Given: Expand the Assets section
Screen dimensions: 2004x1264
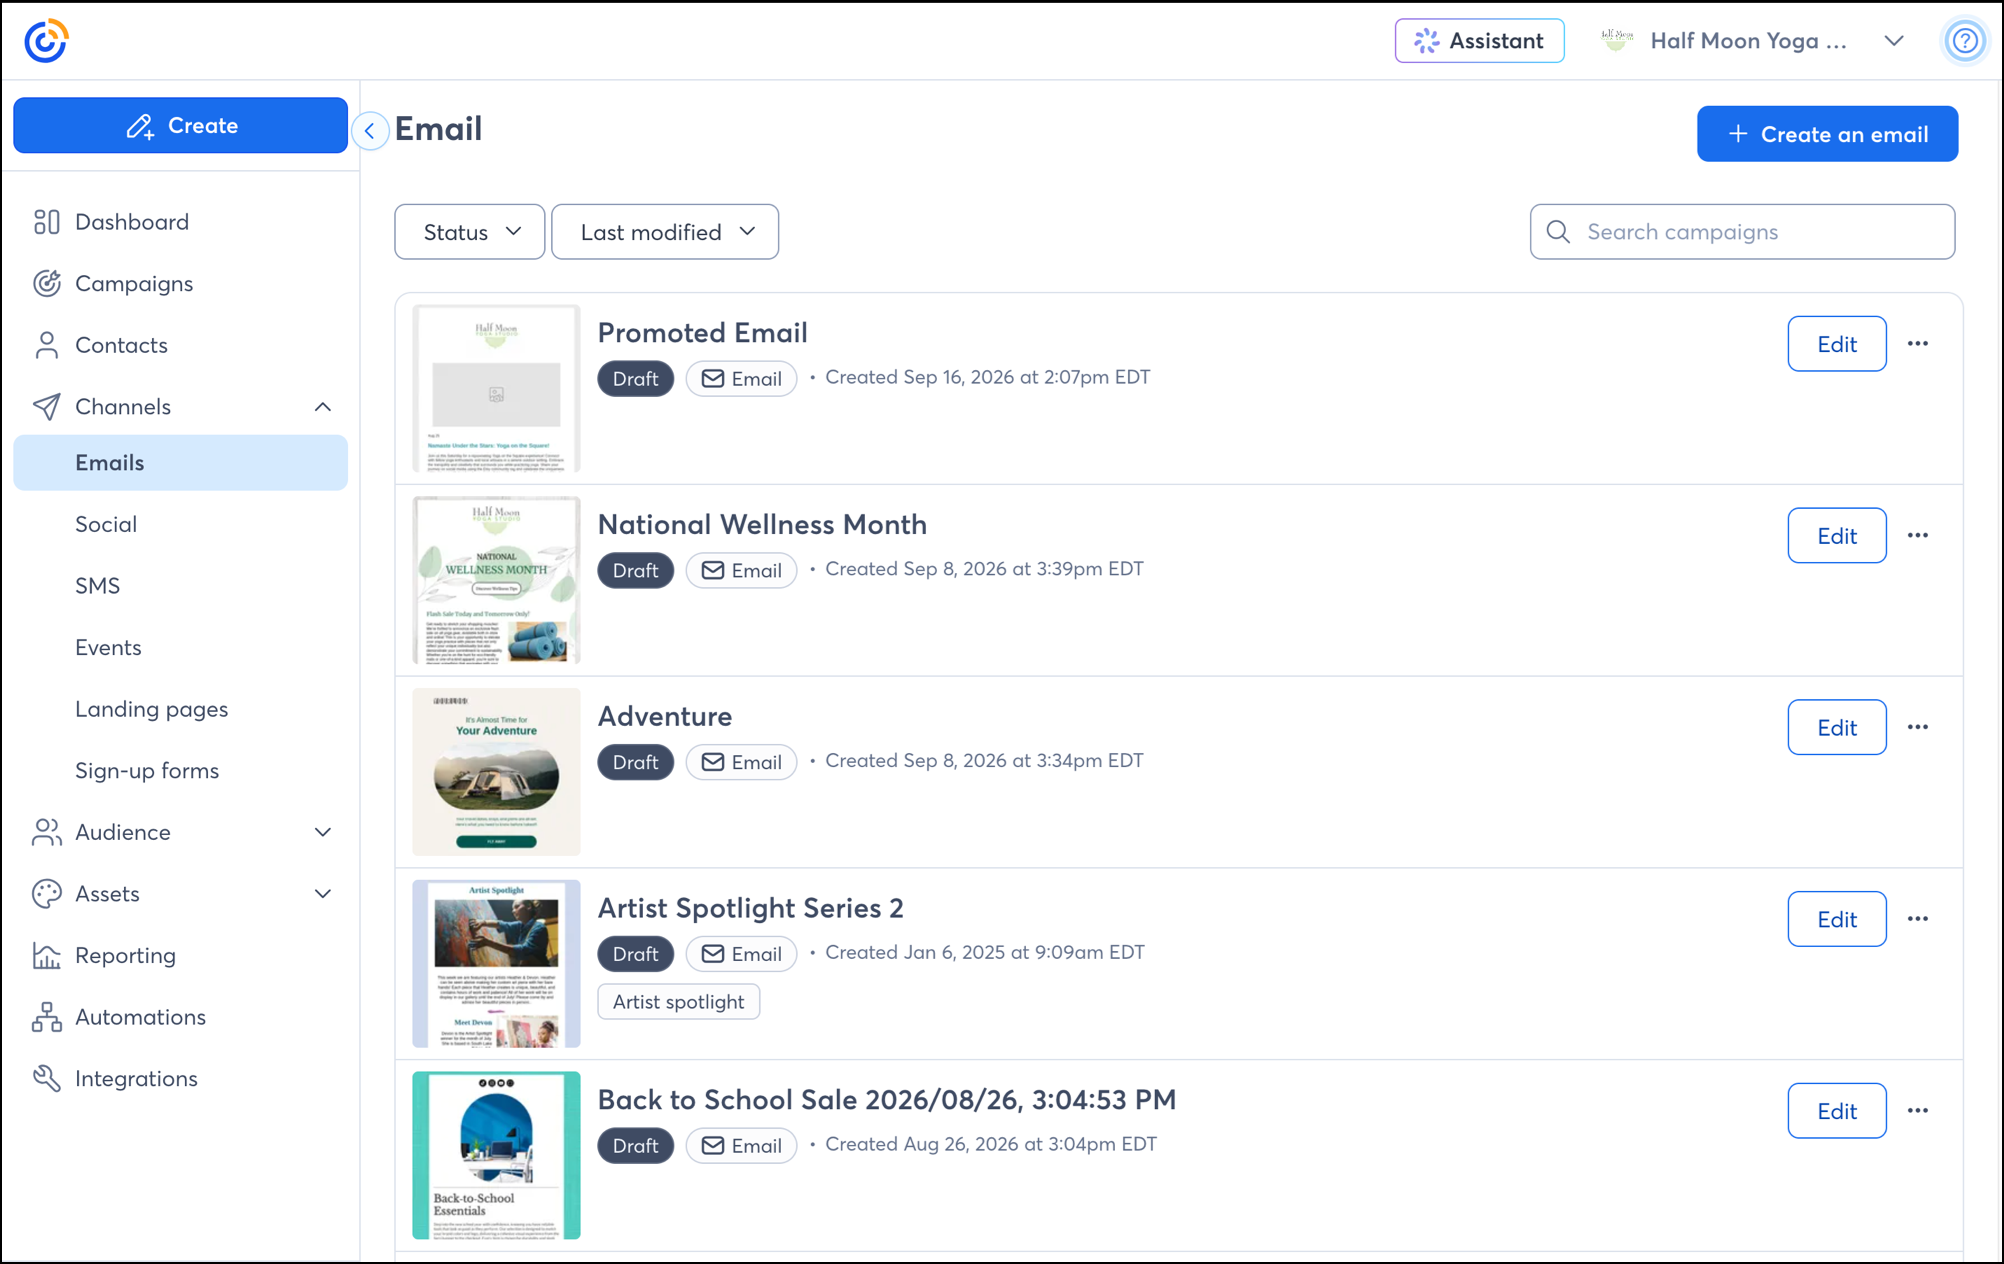Looking at the screenshot, I should coord(323,894).
